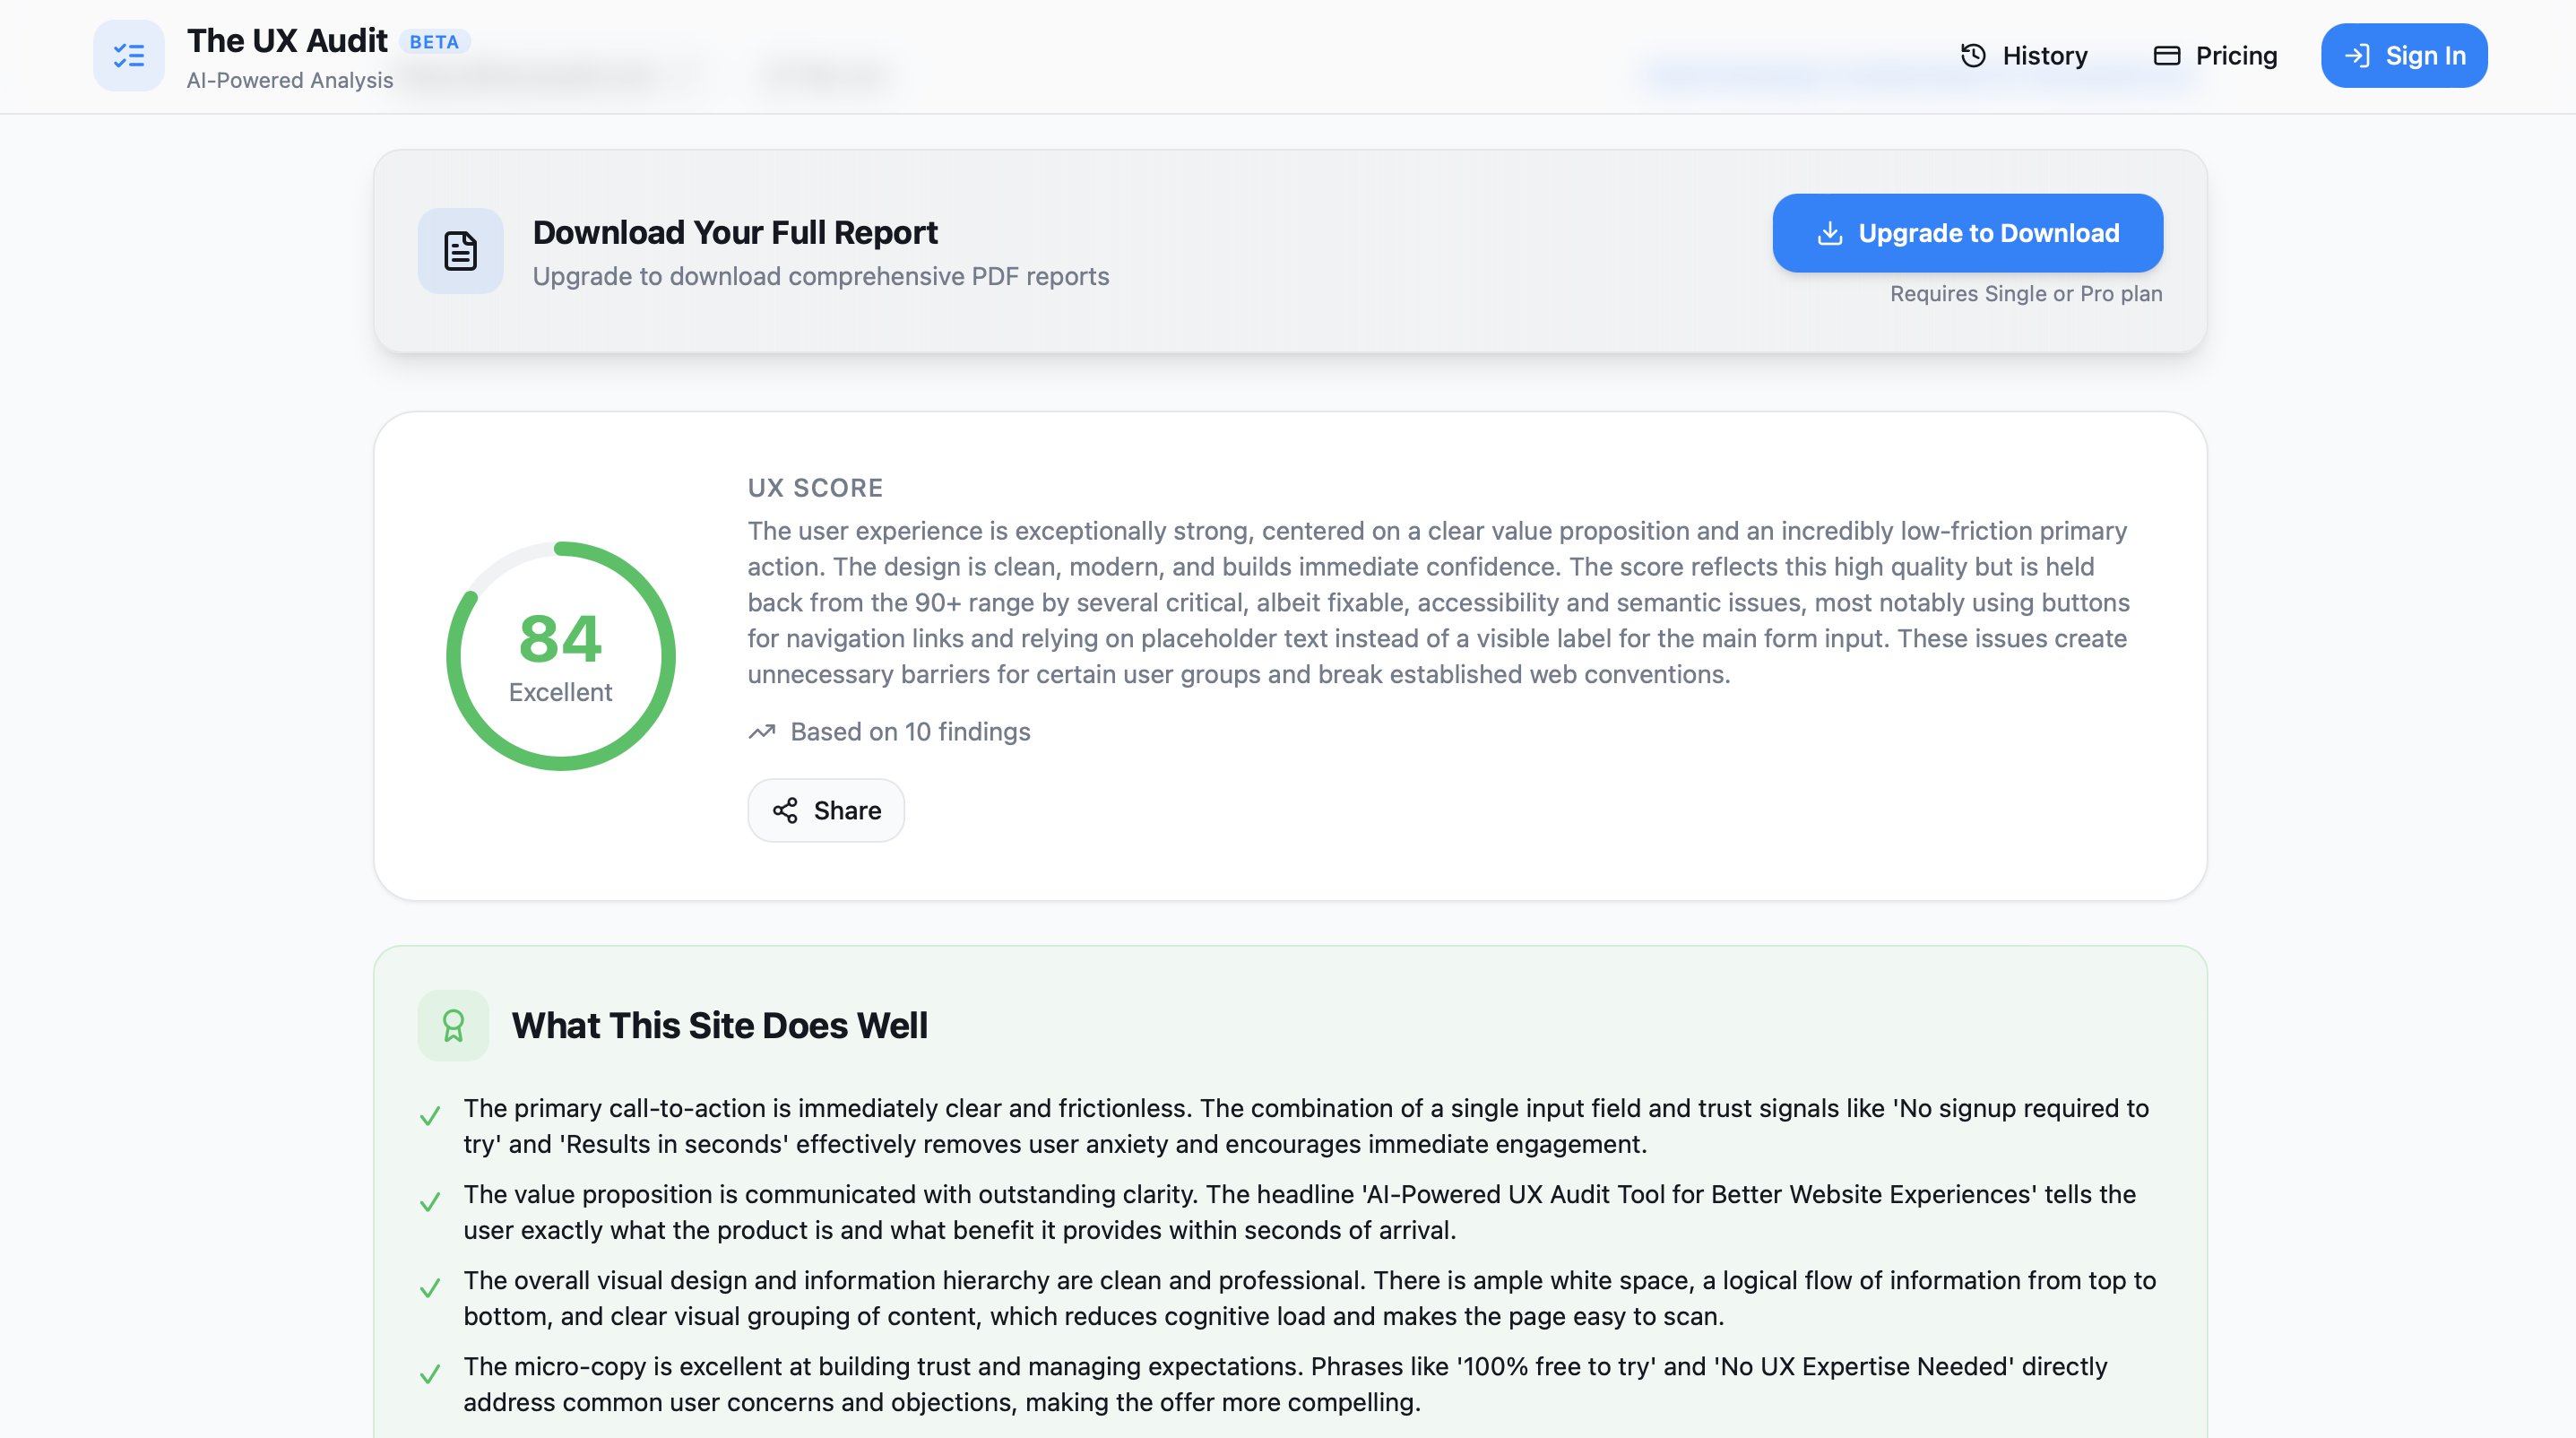Screen dimensions: 2576x1438
Task: Click the Share button under the UX score
Action: coord(826,810)
